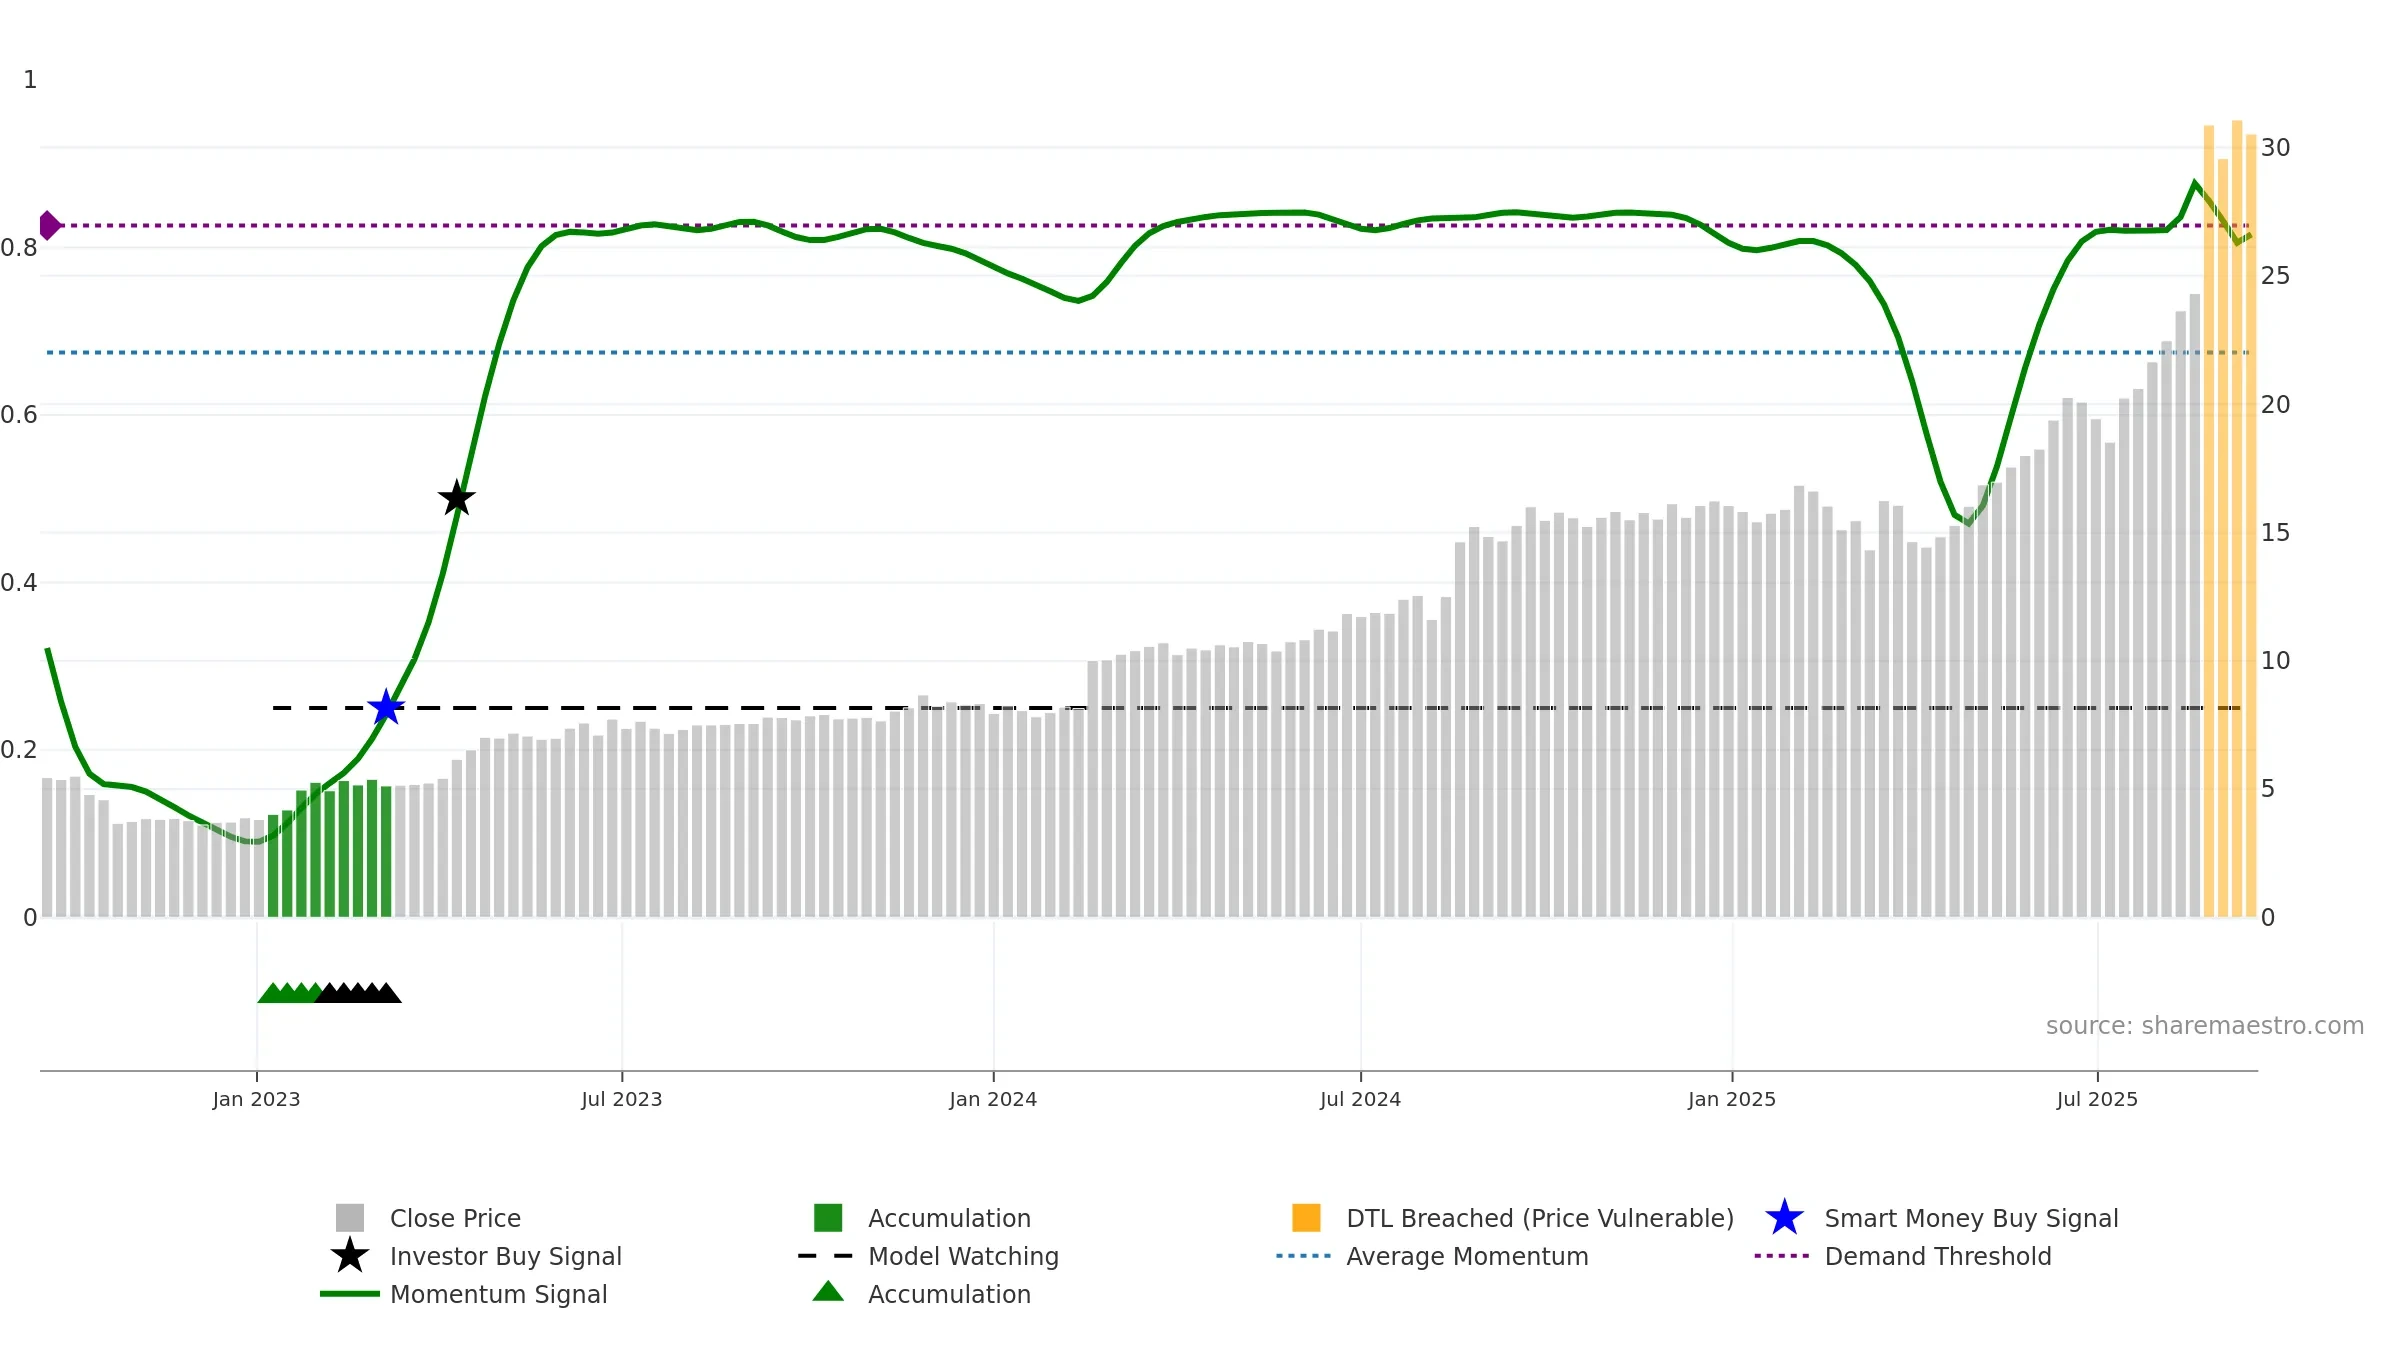2400x1350 pixels.
Task: Click the blue Smart Money Buy star on chart
Action: tap(386, 707)
